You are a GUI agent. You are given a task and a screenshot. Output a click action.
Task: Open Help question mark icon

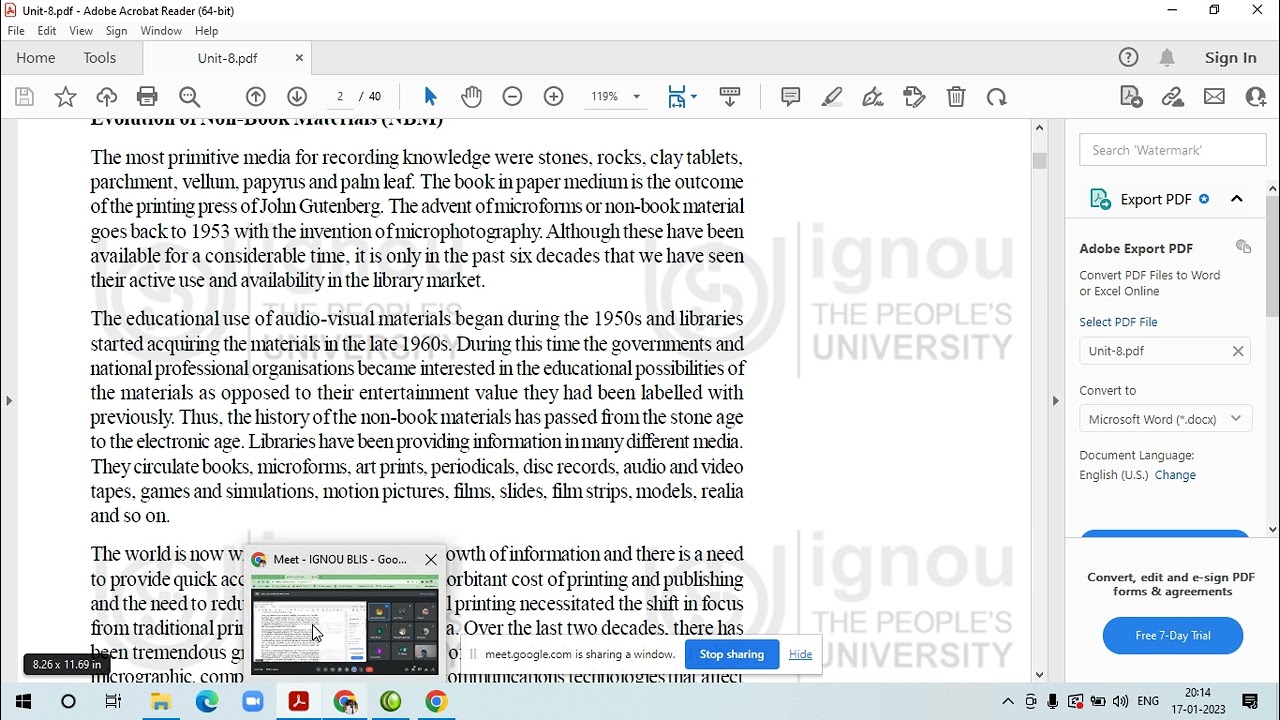[1128, 58]
